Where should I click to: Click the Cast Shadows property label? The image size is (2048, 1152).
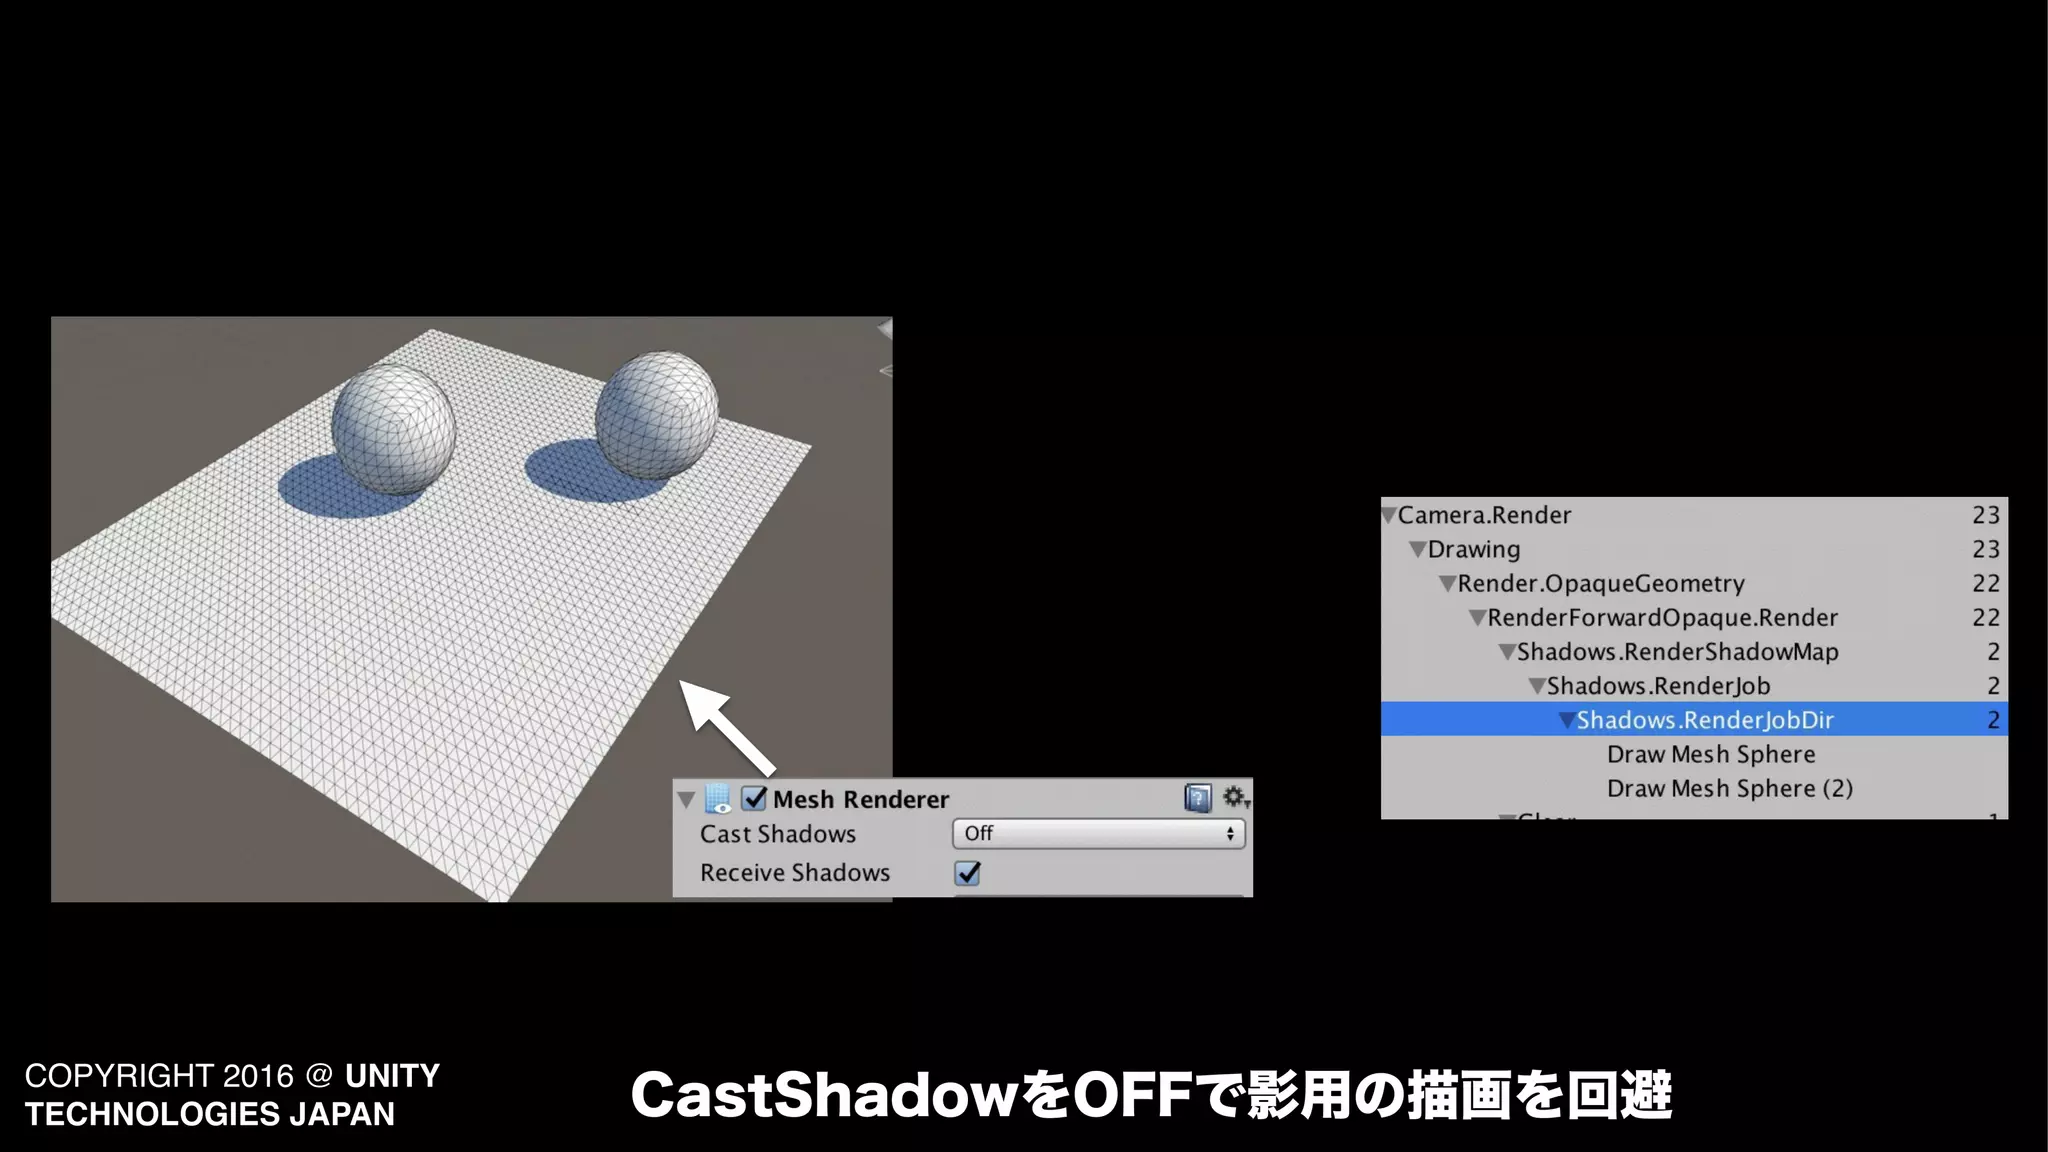click(778, 834)
